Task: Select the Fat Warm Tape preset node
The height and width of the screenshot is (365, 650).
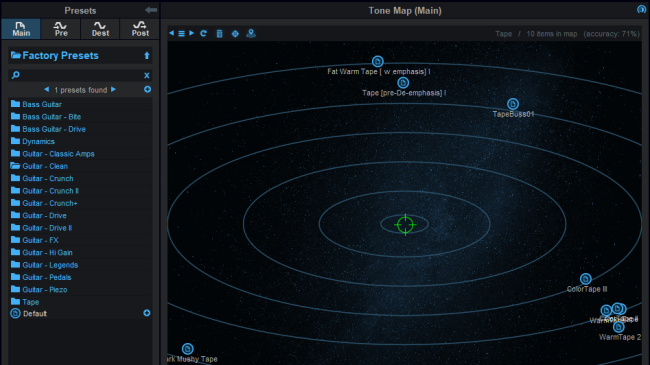Action: click(x=377, y=61)
